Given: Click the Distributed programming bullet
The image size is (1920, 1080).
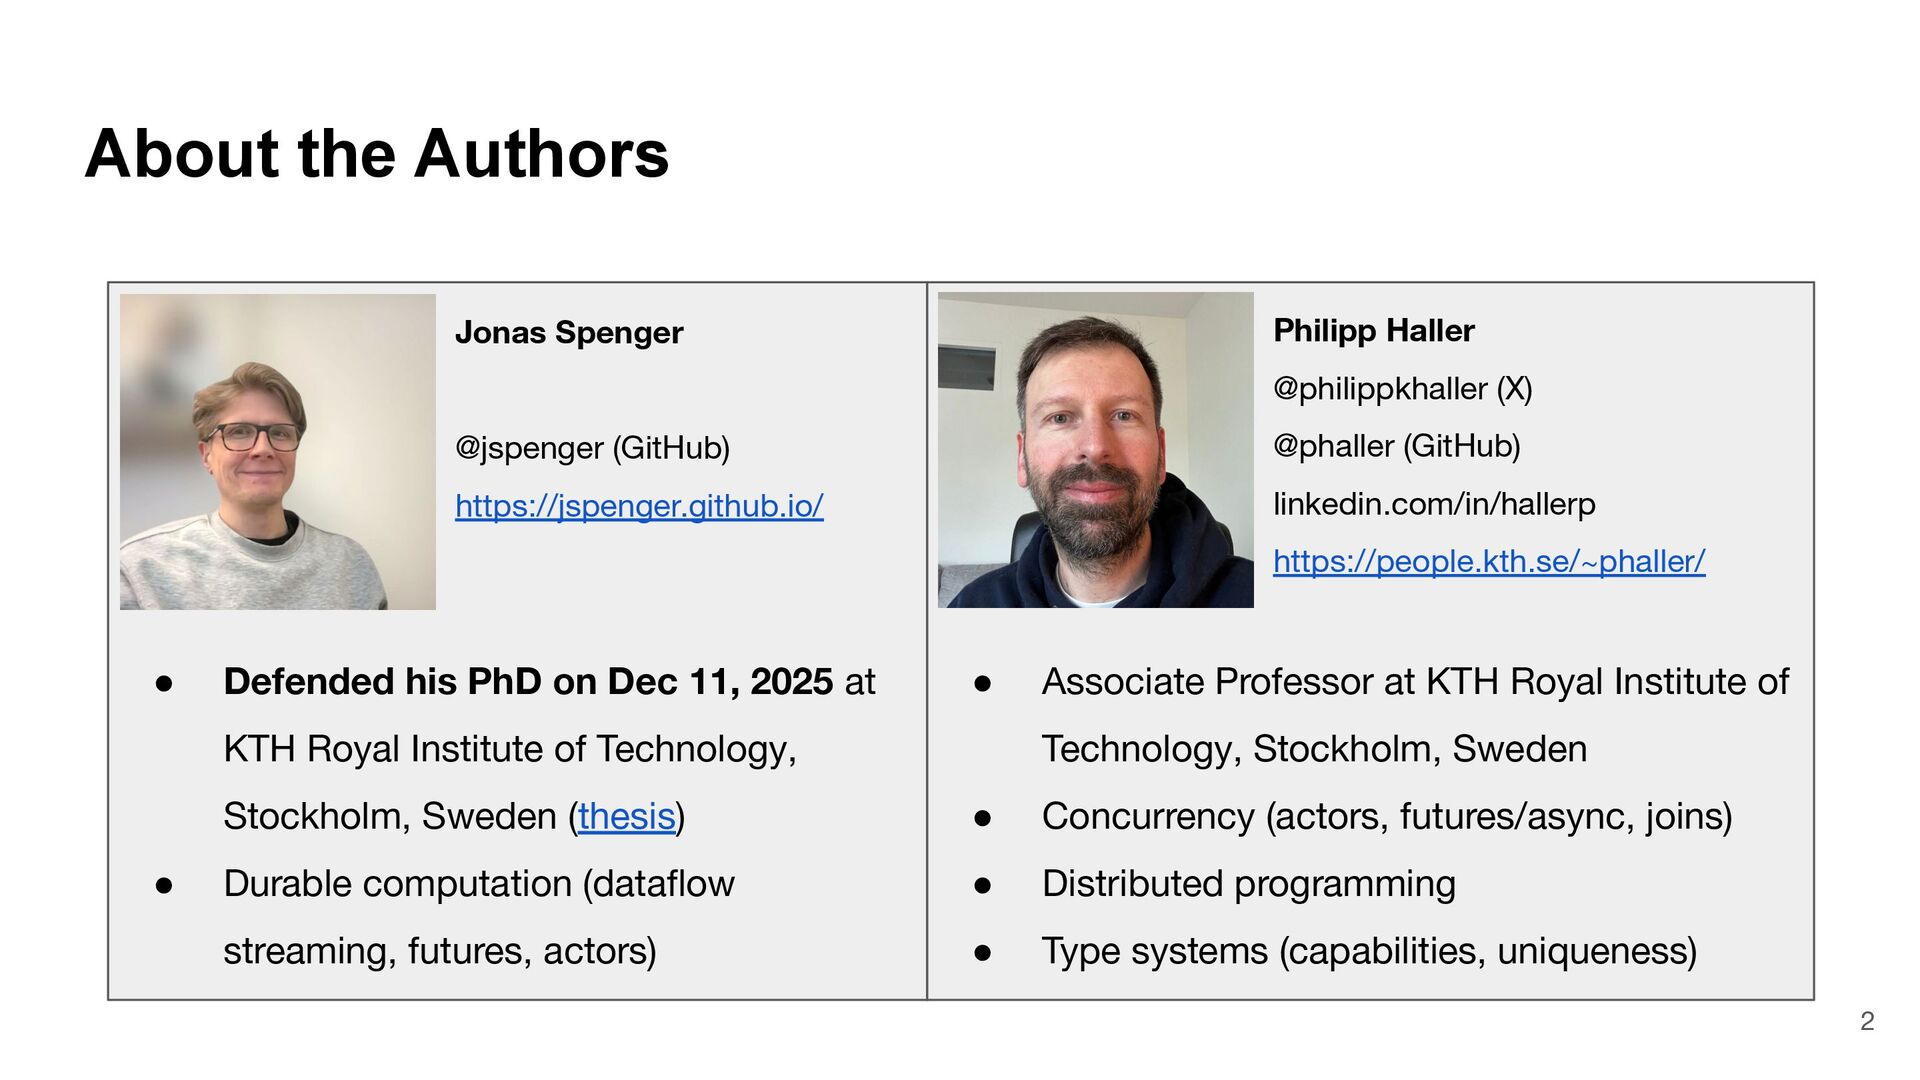Looking at the screenshot, I should point(1249,884).
